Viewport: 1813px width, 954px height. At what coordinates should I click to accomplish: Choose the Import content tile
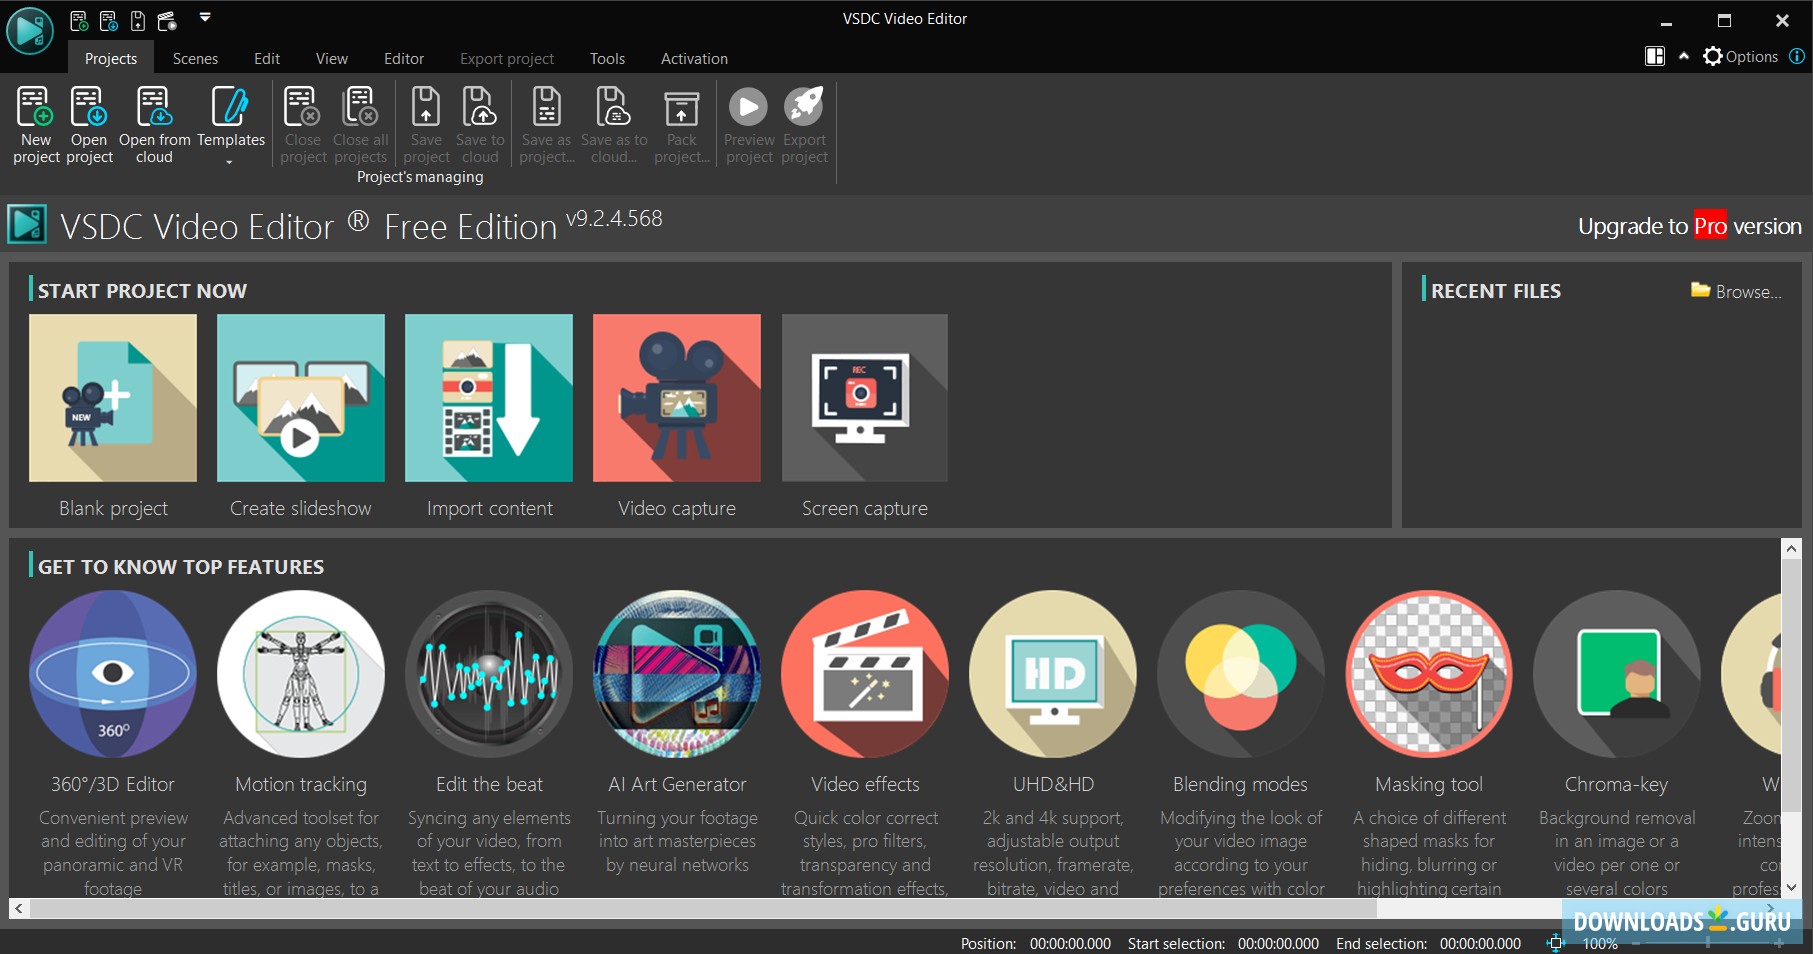[489, 398]
